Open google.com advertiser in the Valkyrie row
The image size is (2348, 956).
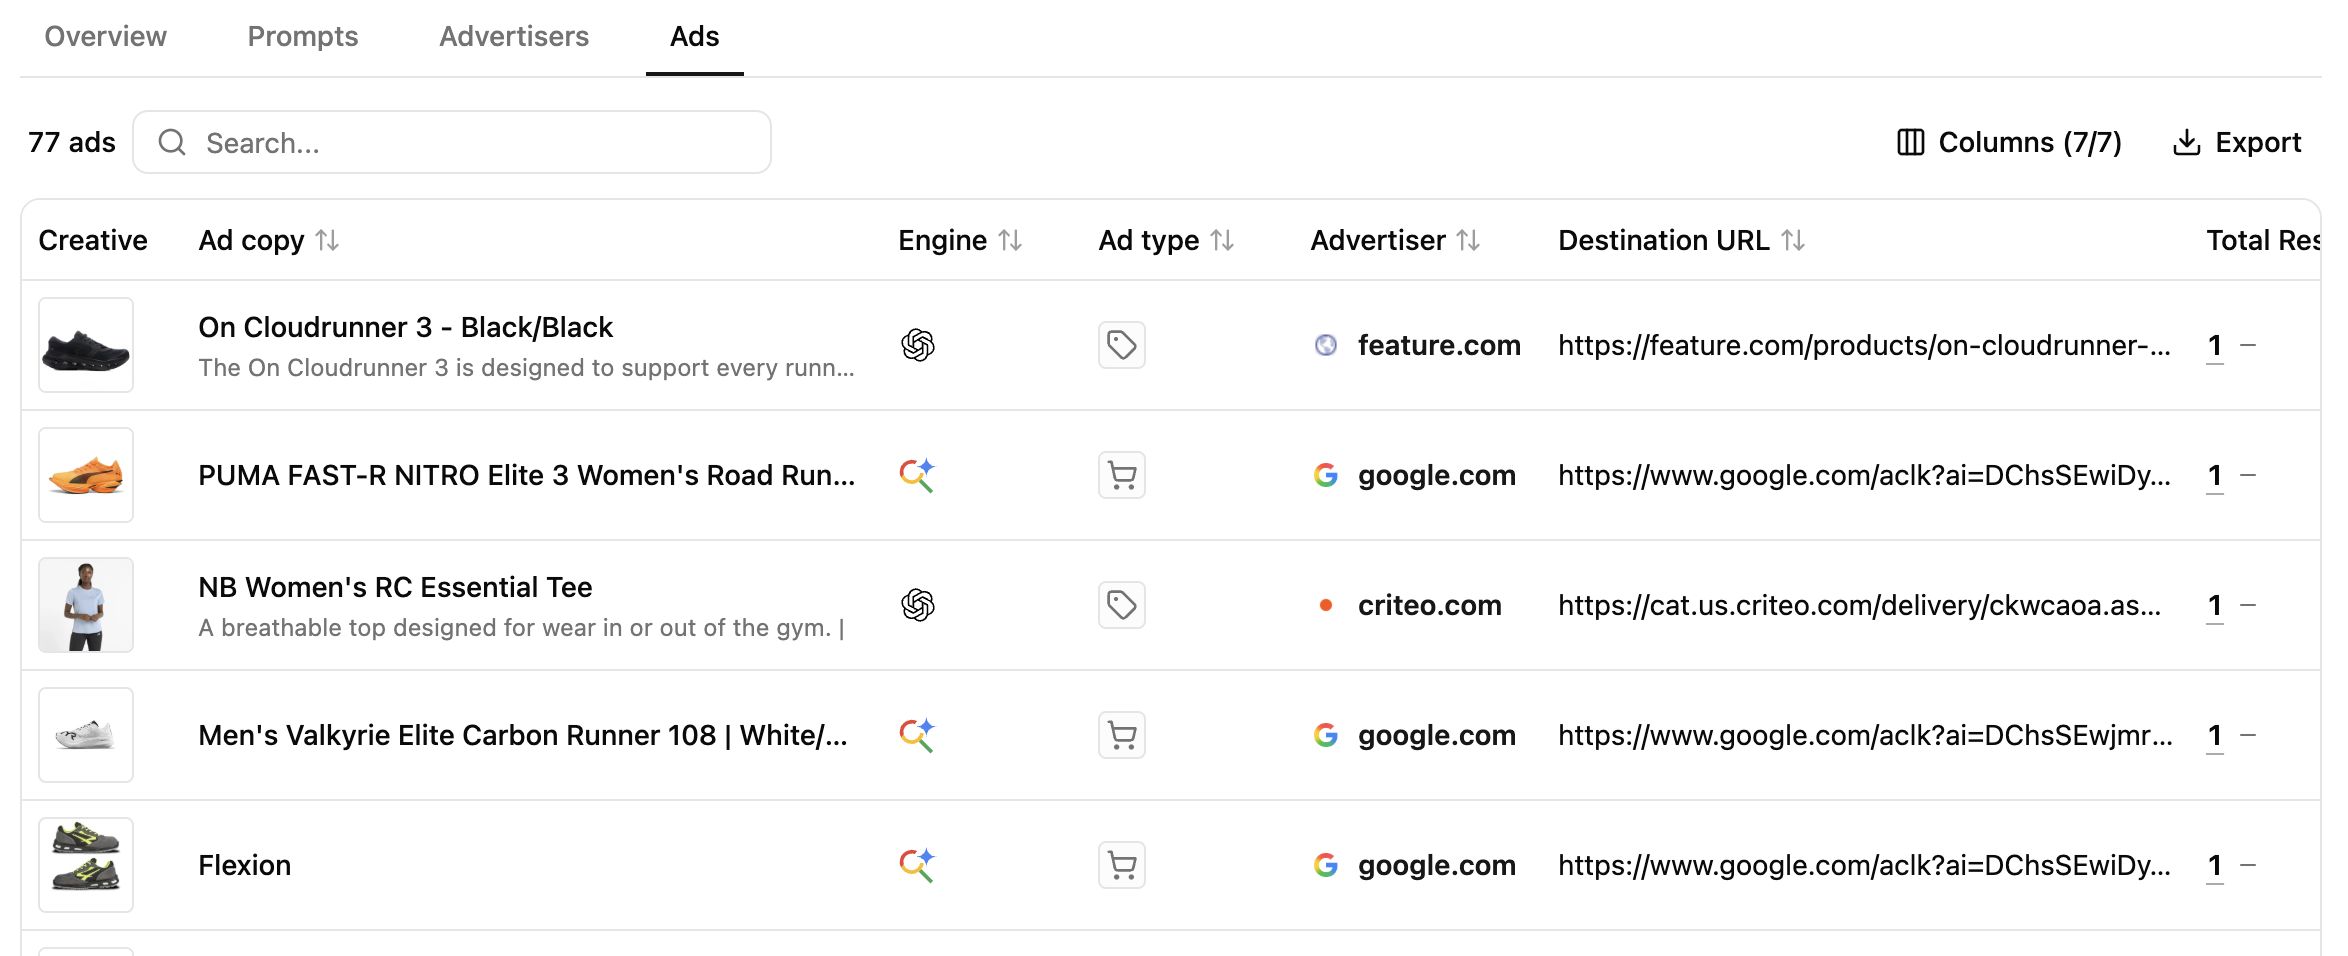tap(1437, 735)
